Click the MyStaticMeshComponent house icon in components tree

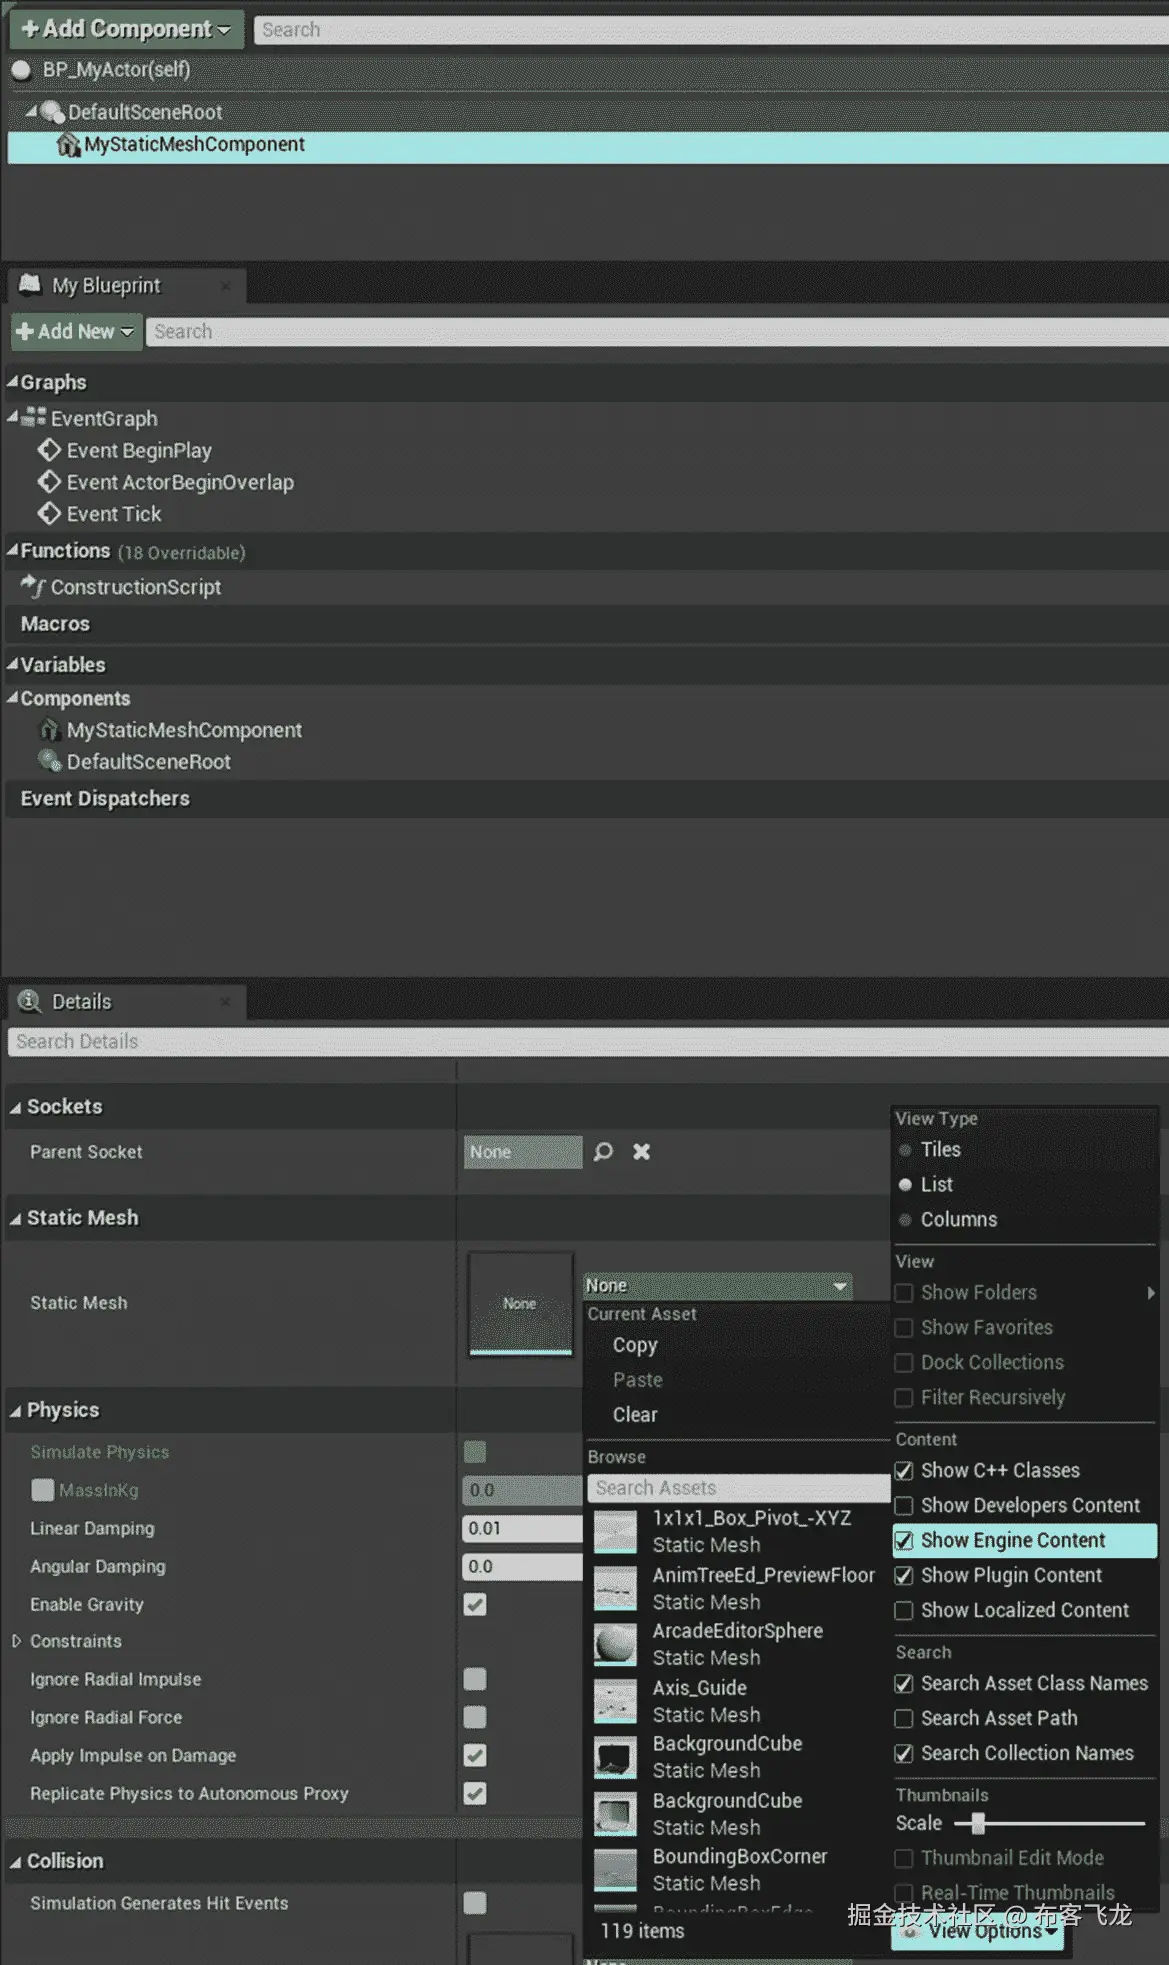click(x=68, y=145)
